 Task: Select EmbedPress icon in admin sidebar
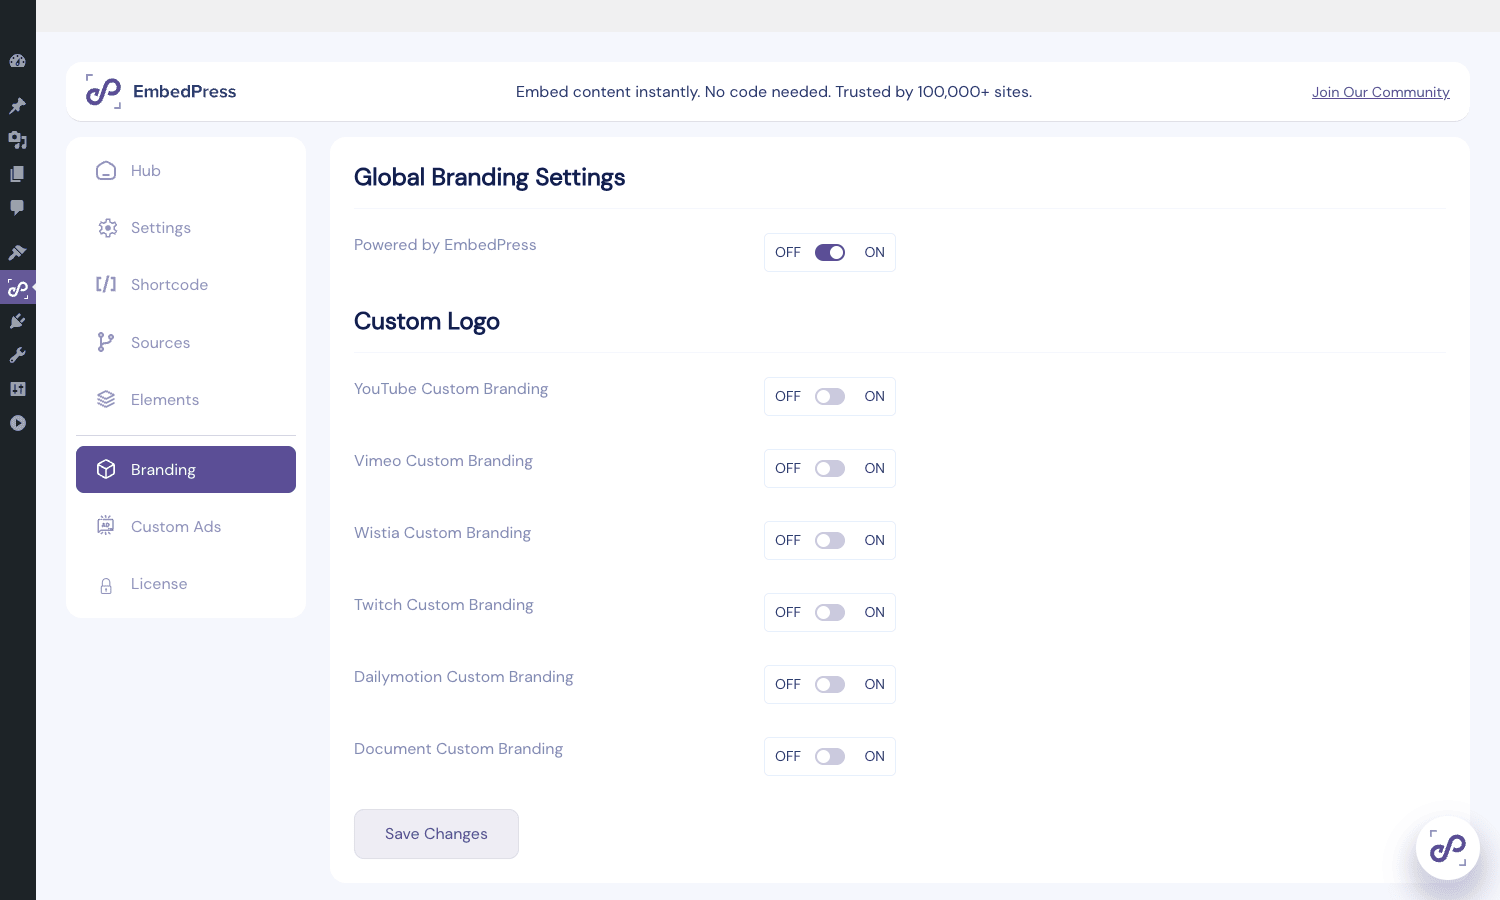(x=17, y=287)
